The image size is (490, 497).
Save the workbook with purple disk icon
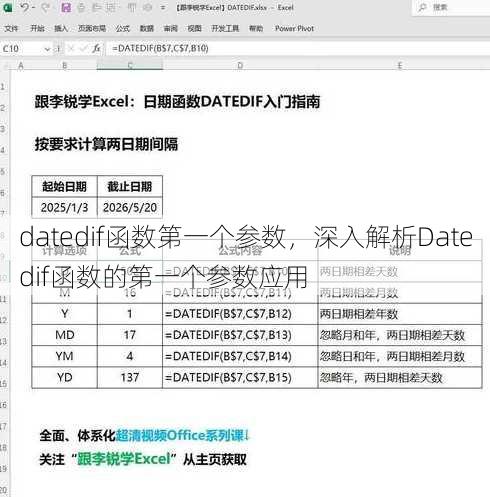(x=66, y=7)
